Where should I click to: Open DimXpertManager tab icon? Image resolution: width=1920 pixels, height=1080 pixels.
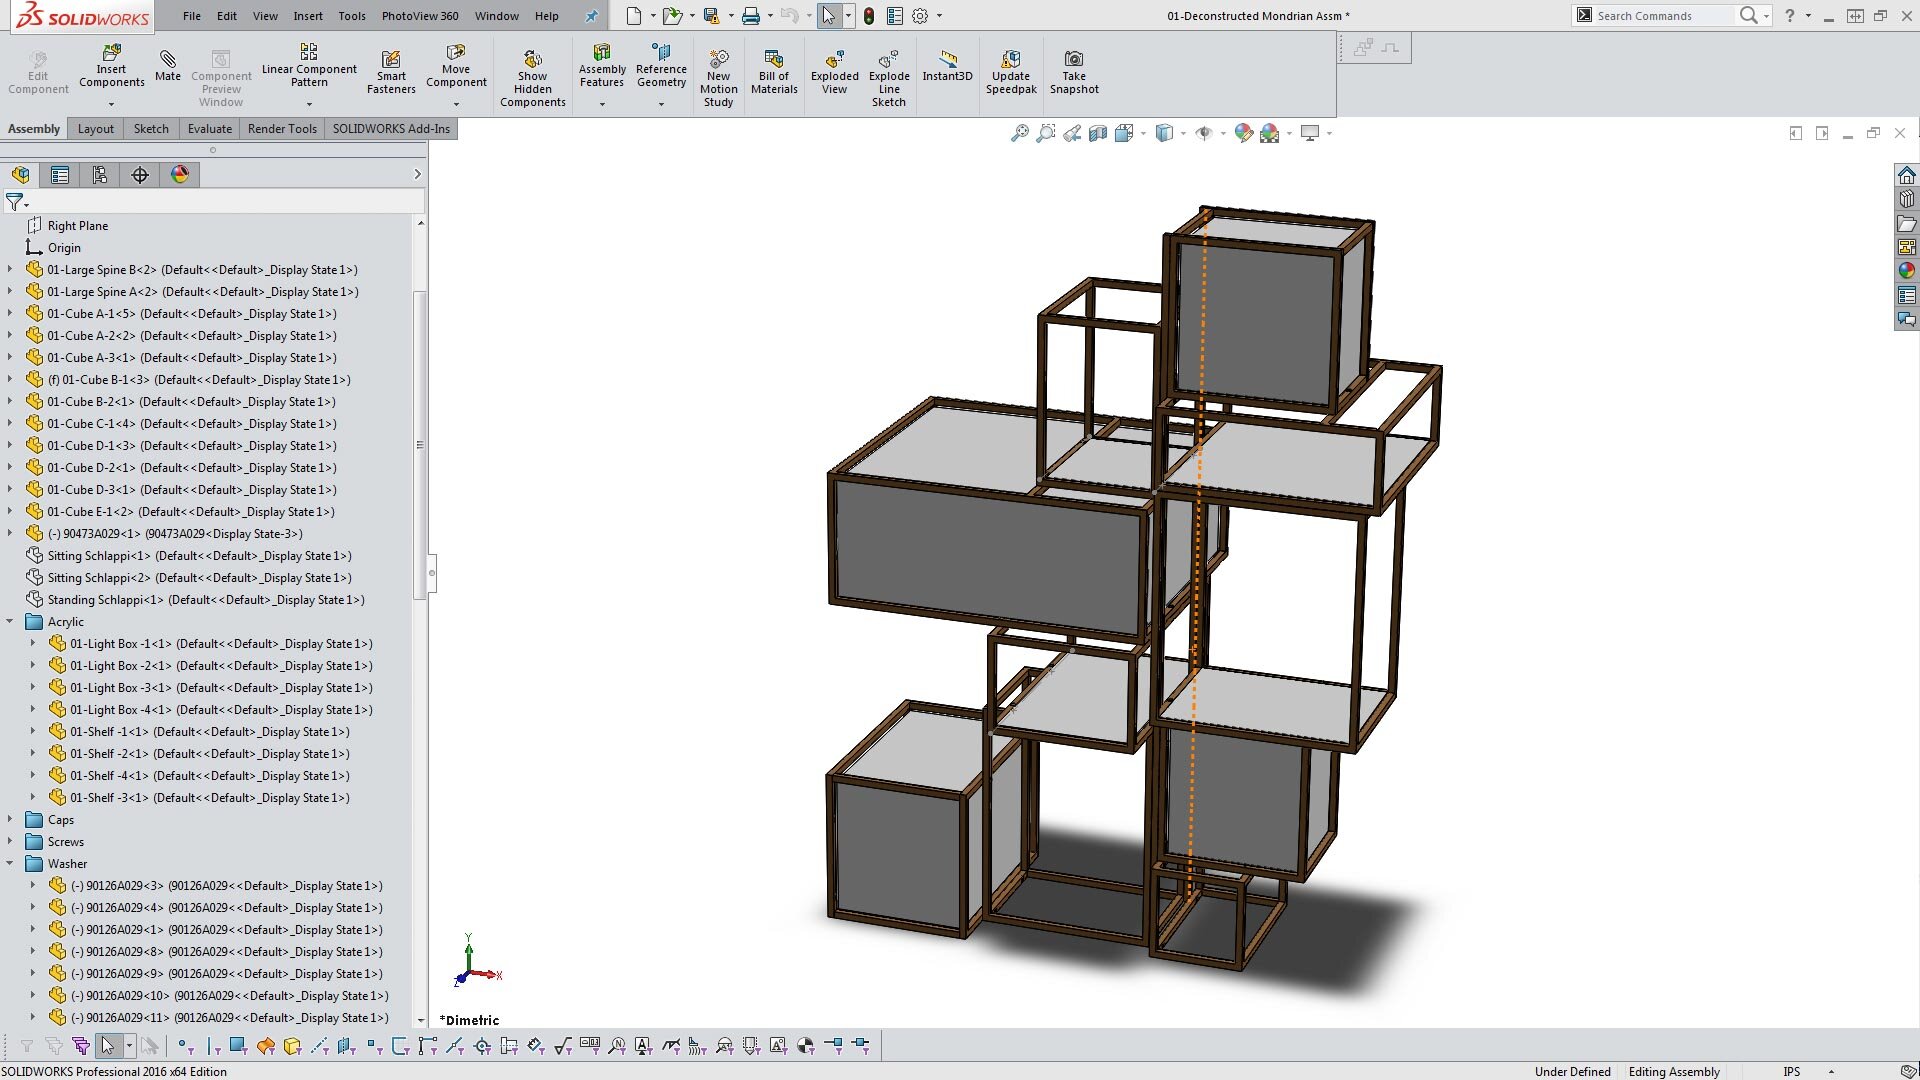tap(140, 175)
